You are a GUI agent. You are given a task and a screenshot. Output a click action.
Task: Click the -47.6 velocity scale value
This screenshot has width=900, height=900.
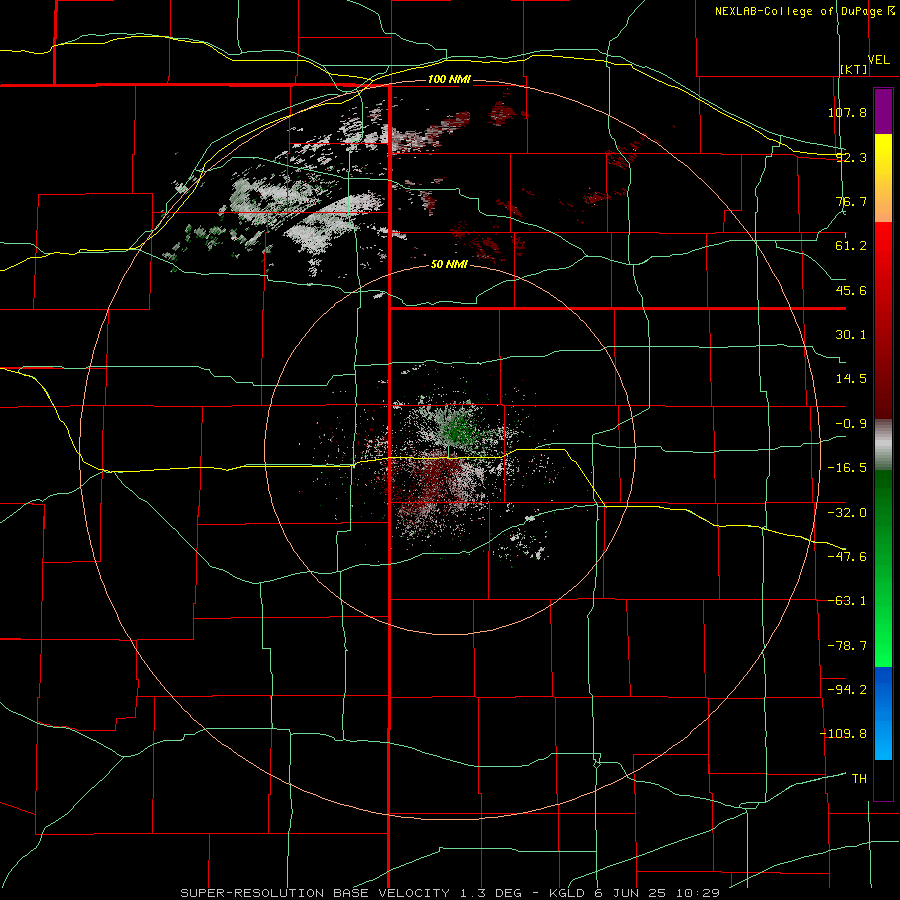coord(847,557)
